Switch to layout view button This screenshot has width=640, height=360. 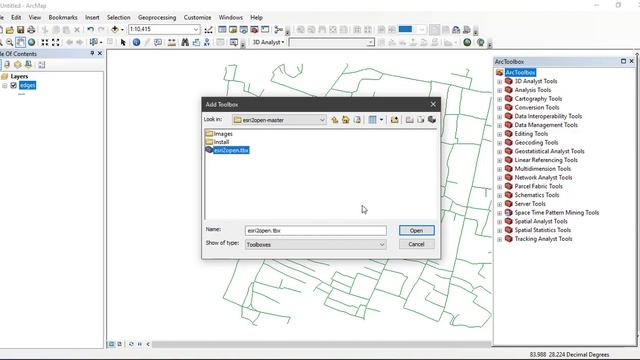coord(120,344)
